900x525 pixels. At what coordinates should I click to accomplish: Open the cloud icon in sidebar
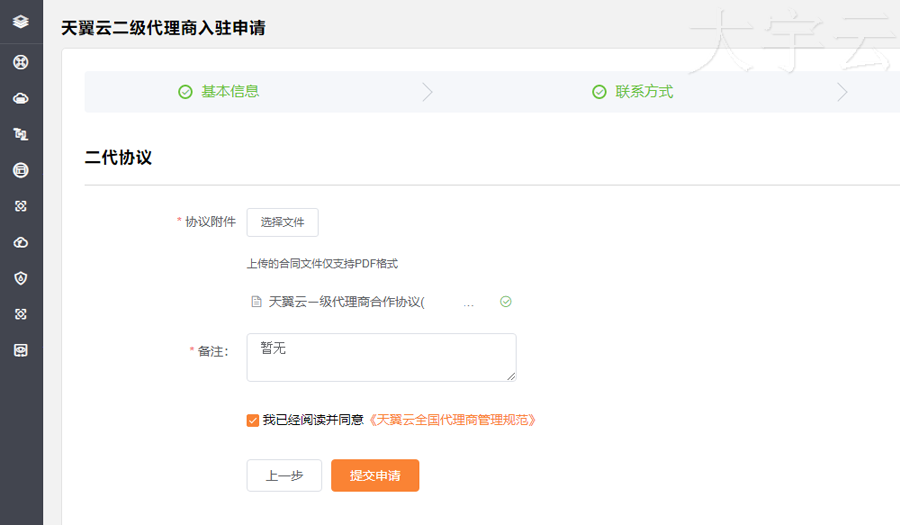point(21,99)
